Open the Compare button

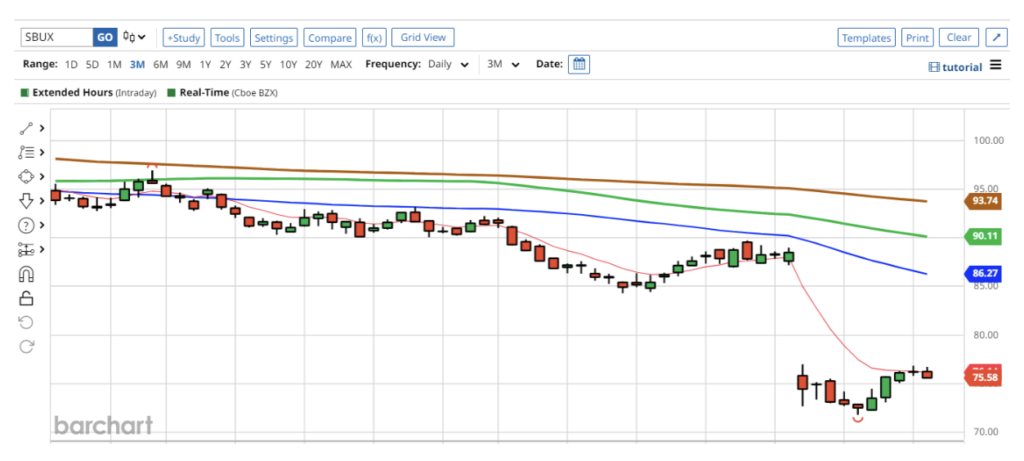click(330, 38)
